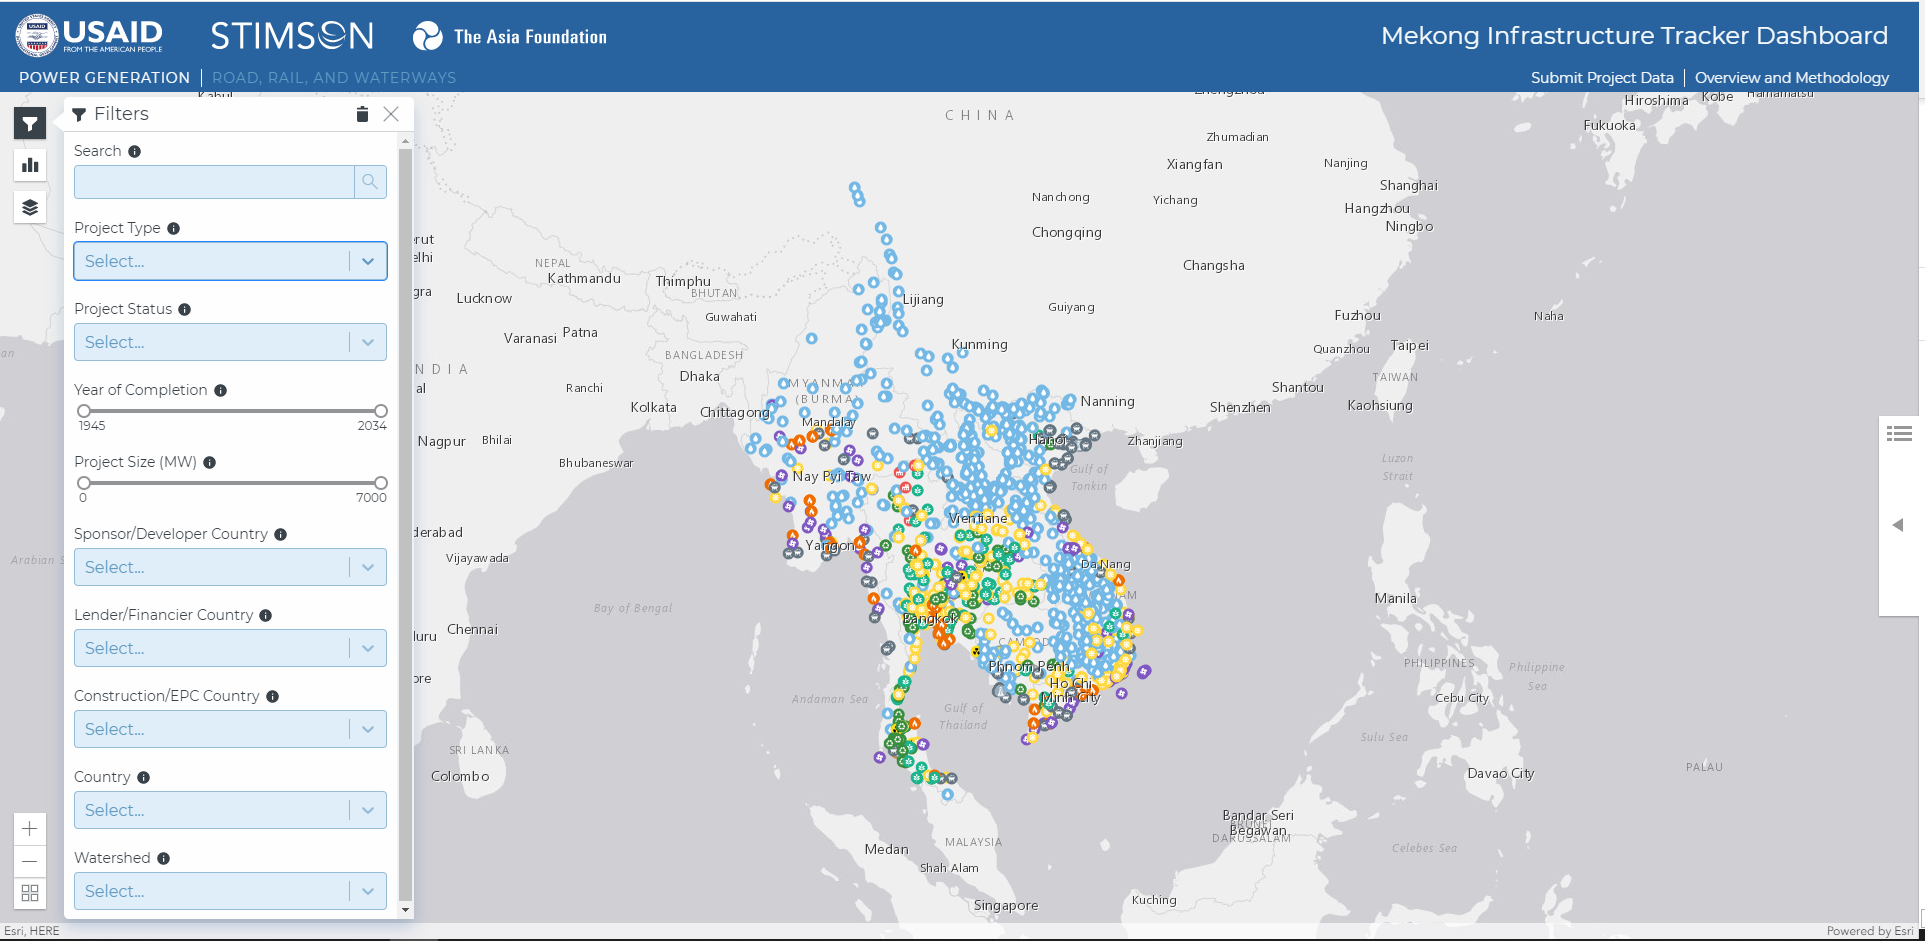Open the Filters widget icon
The height and width of the screenshot is (941, 1925).
[30, 124]
